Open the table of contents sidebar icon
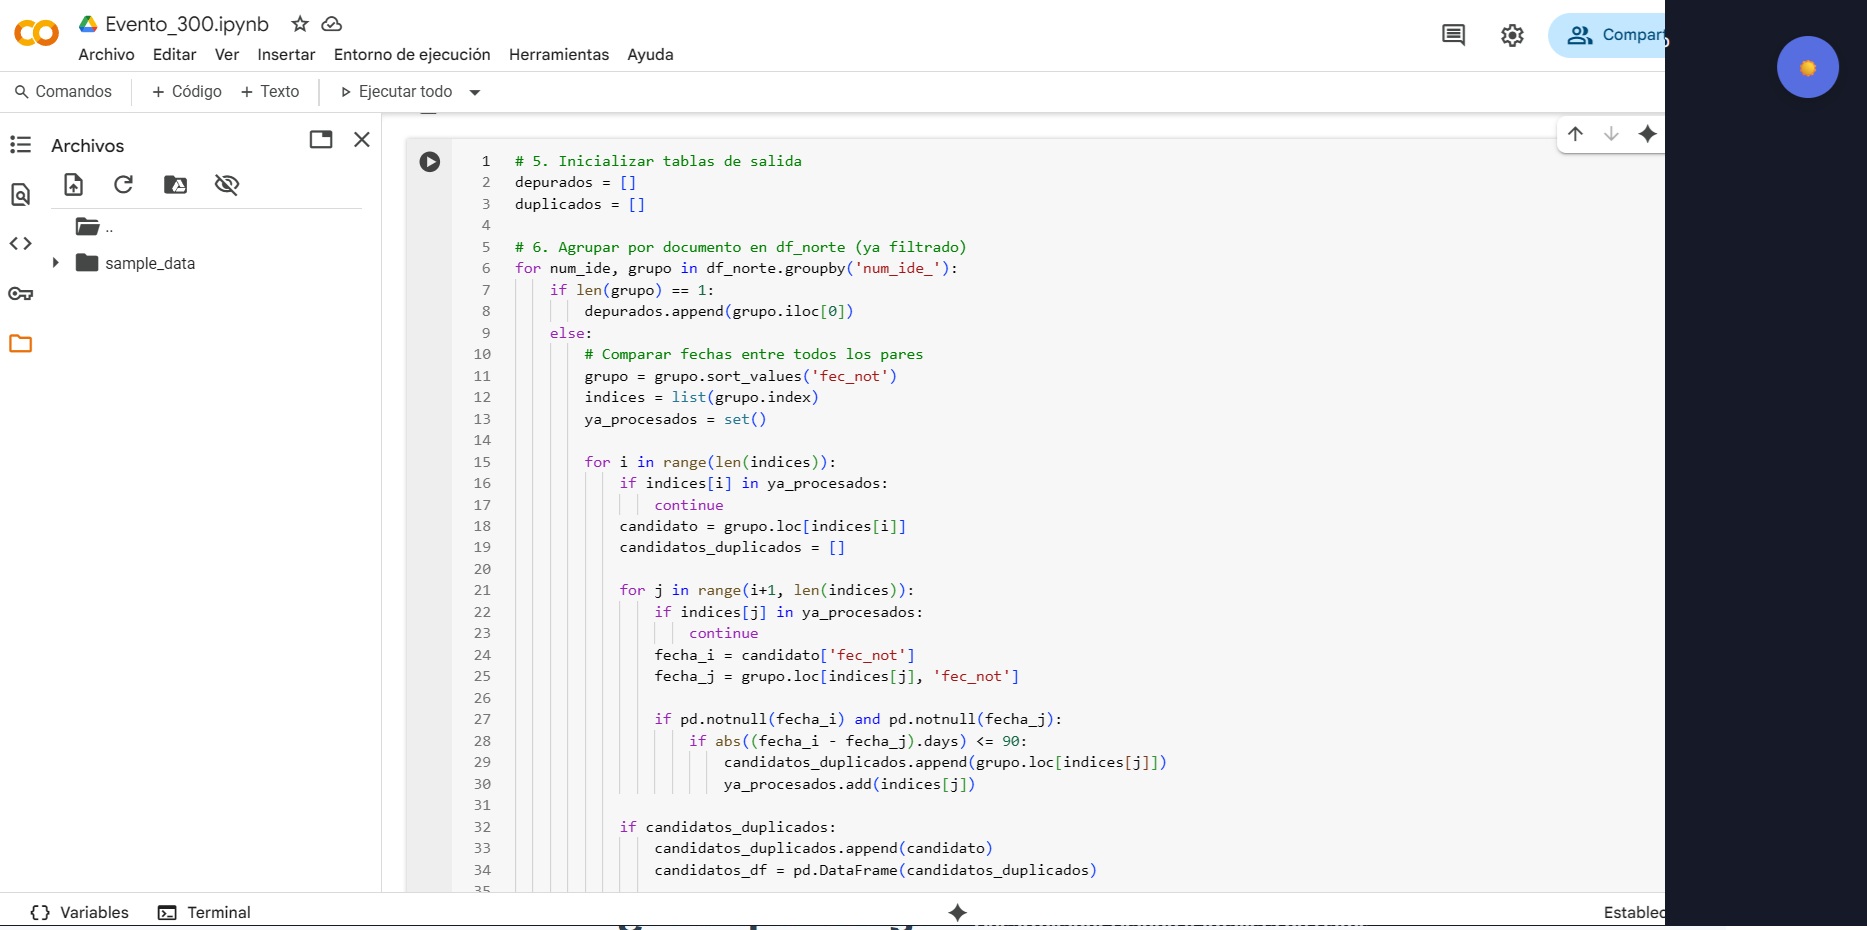The image size is (1867, 930). [20, 145]
